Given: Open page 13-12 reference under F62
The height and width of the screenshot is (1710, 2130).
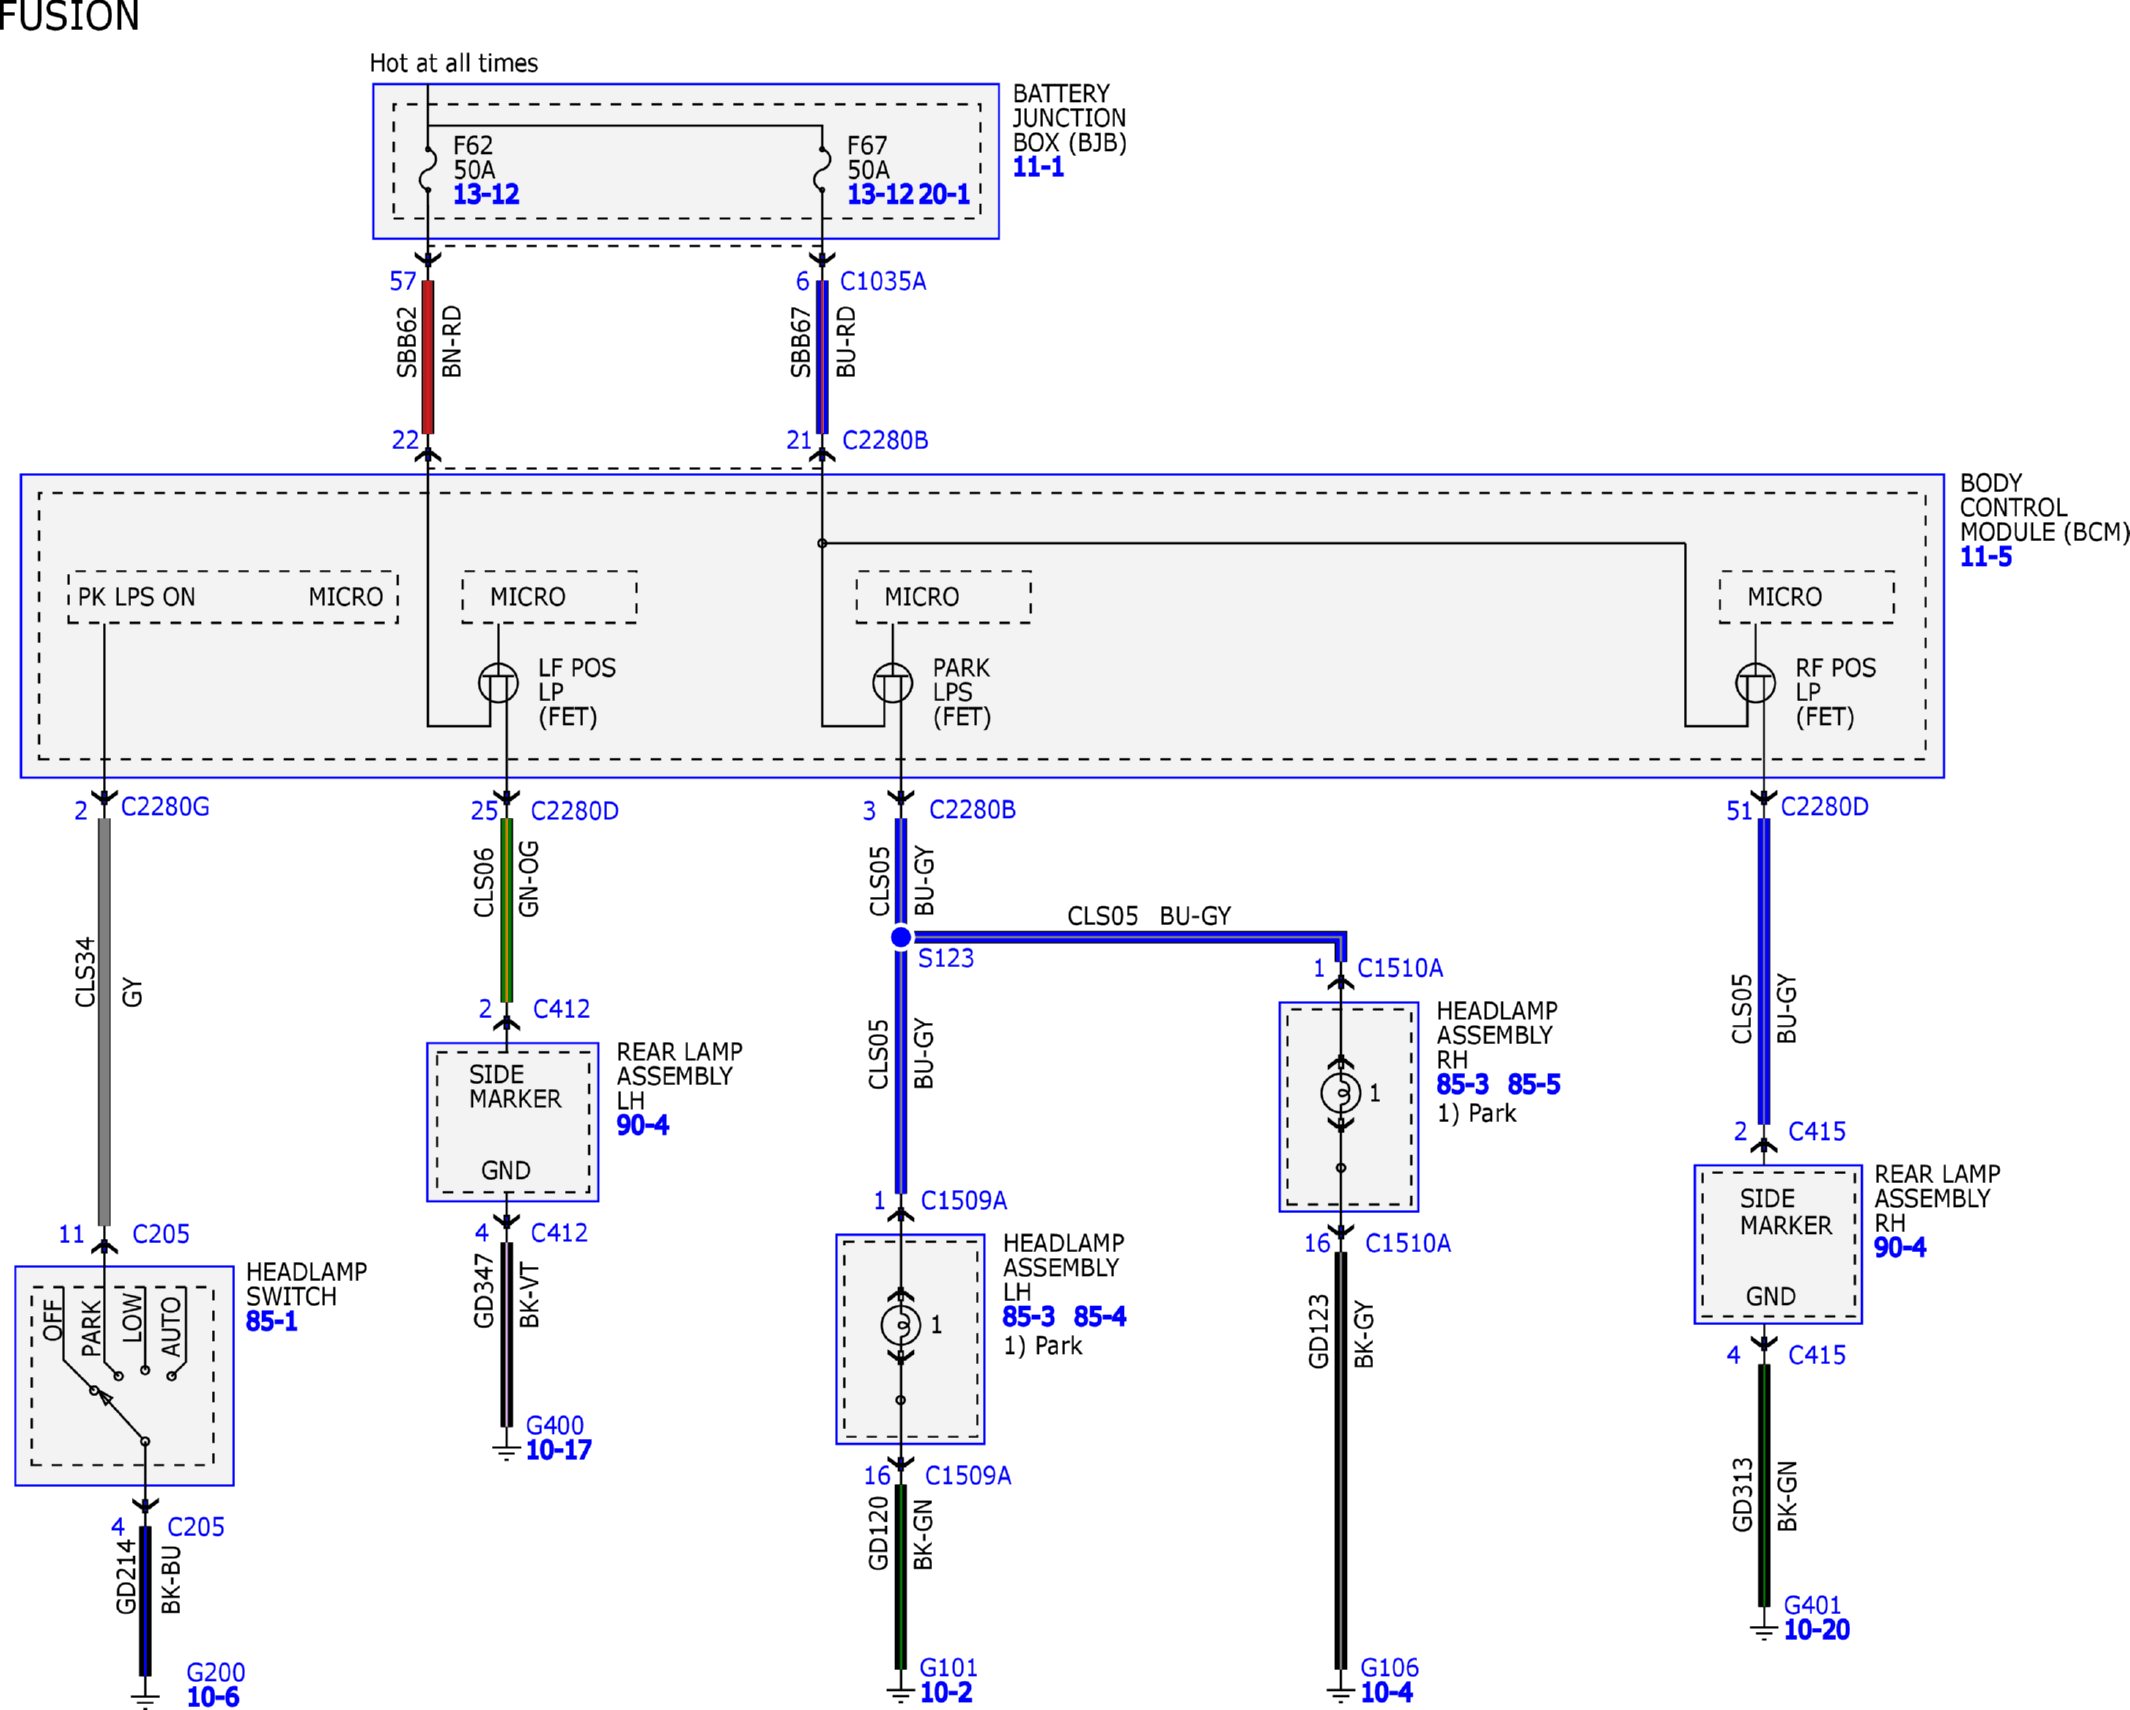Looking at the screenshot, I should [x=486, y=194].
